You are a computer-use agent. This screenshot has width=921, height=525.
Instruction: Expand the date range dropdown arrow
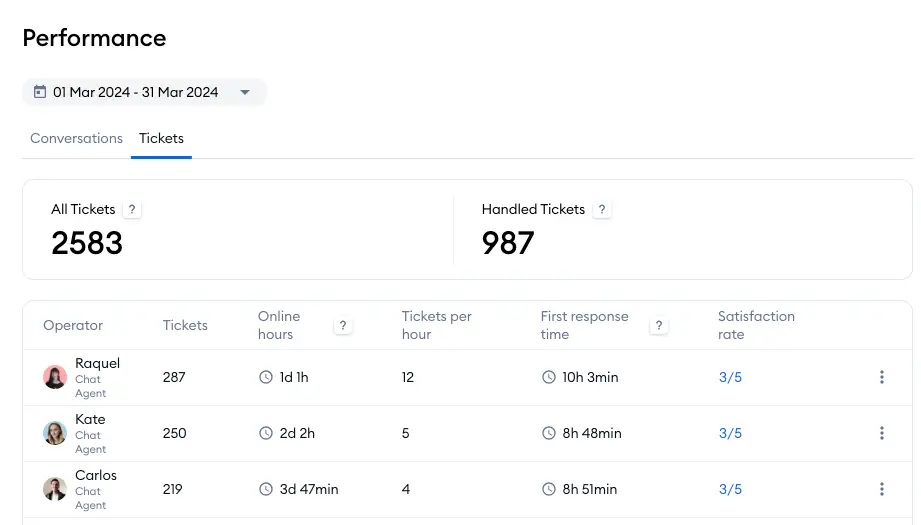pyautogui.click(x=245, y=92)
